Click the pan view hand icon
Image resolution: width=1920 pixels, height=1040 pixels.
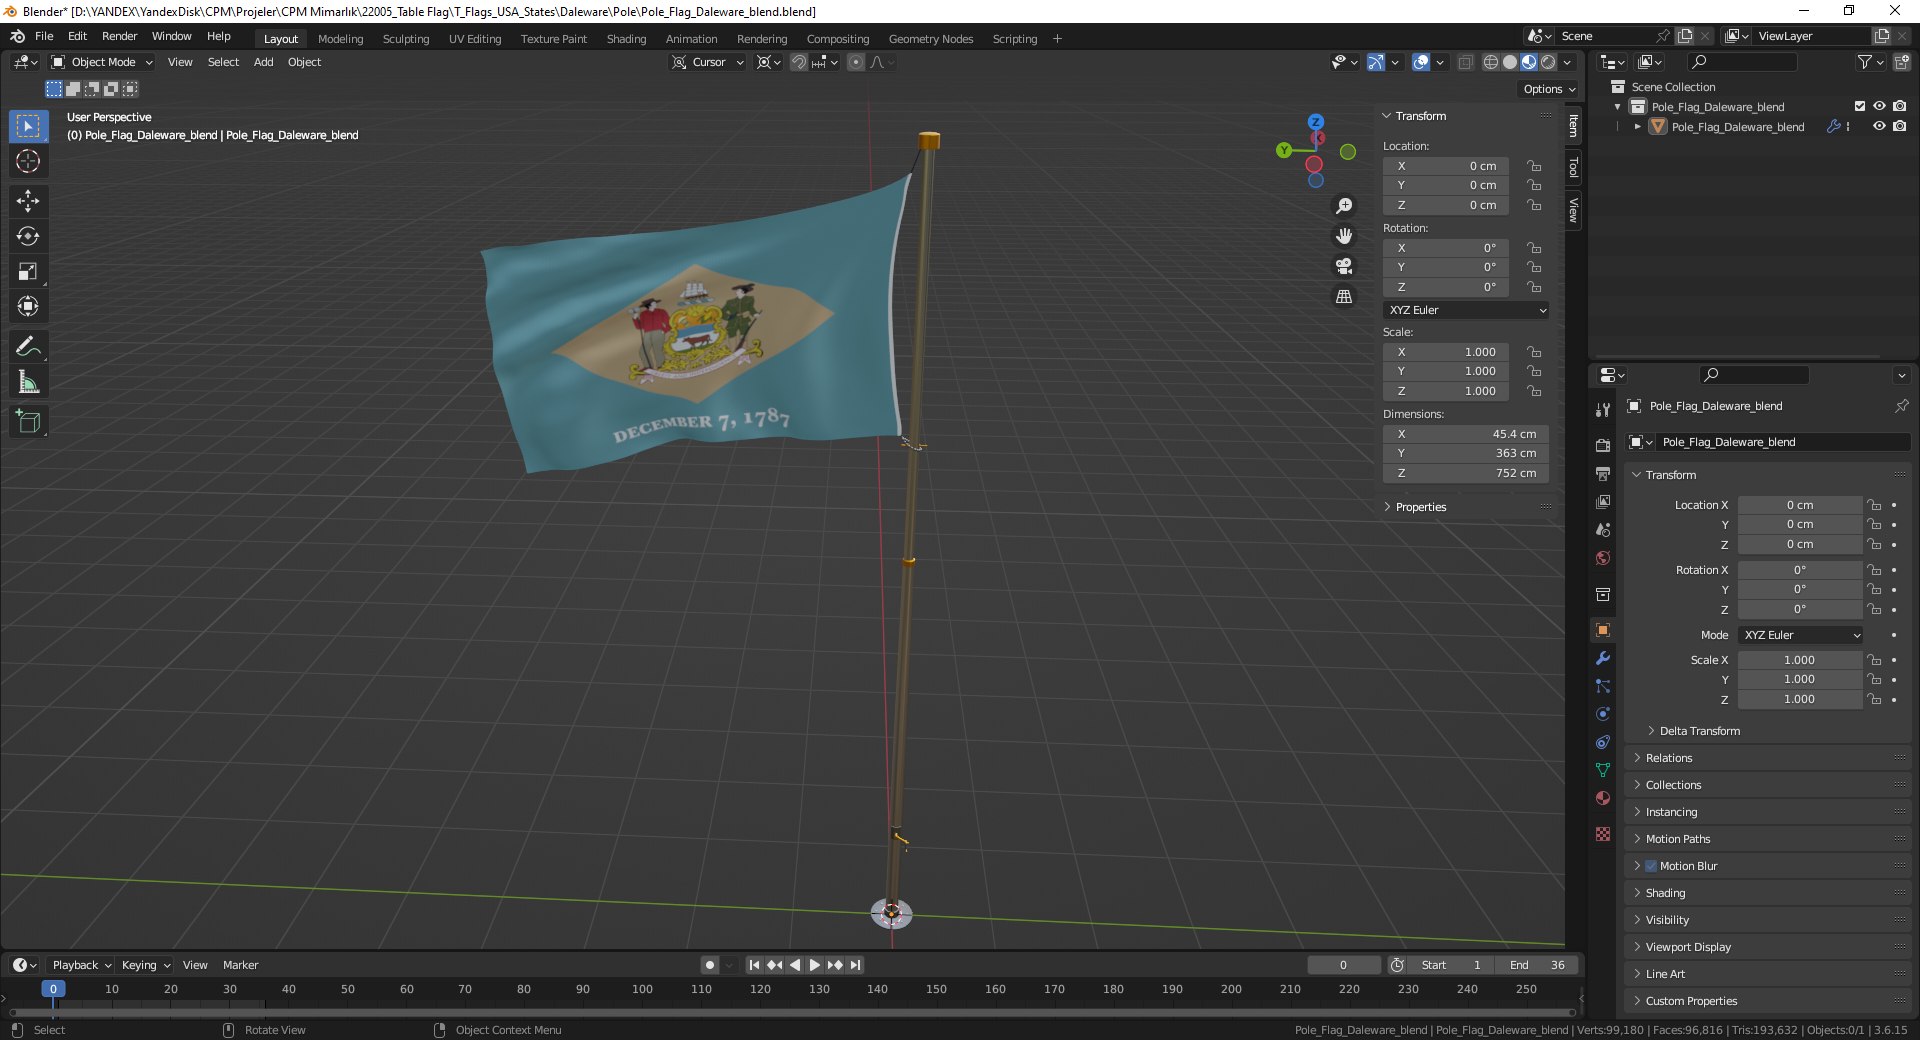click(1344, 236)
